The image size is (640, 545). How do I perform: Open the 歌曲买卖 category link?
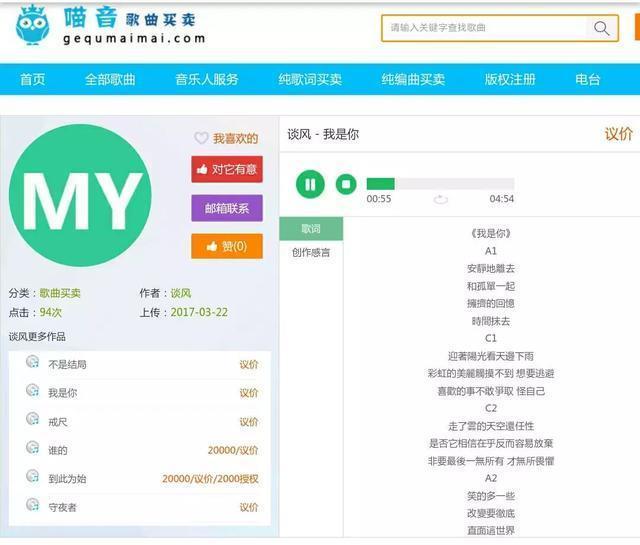pyautogui.click(x=60, y=293)
